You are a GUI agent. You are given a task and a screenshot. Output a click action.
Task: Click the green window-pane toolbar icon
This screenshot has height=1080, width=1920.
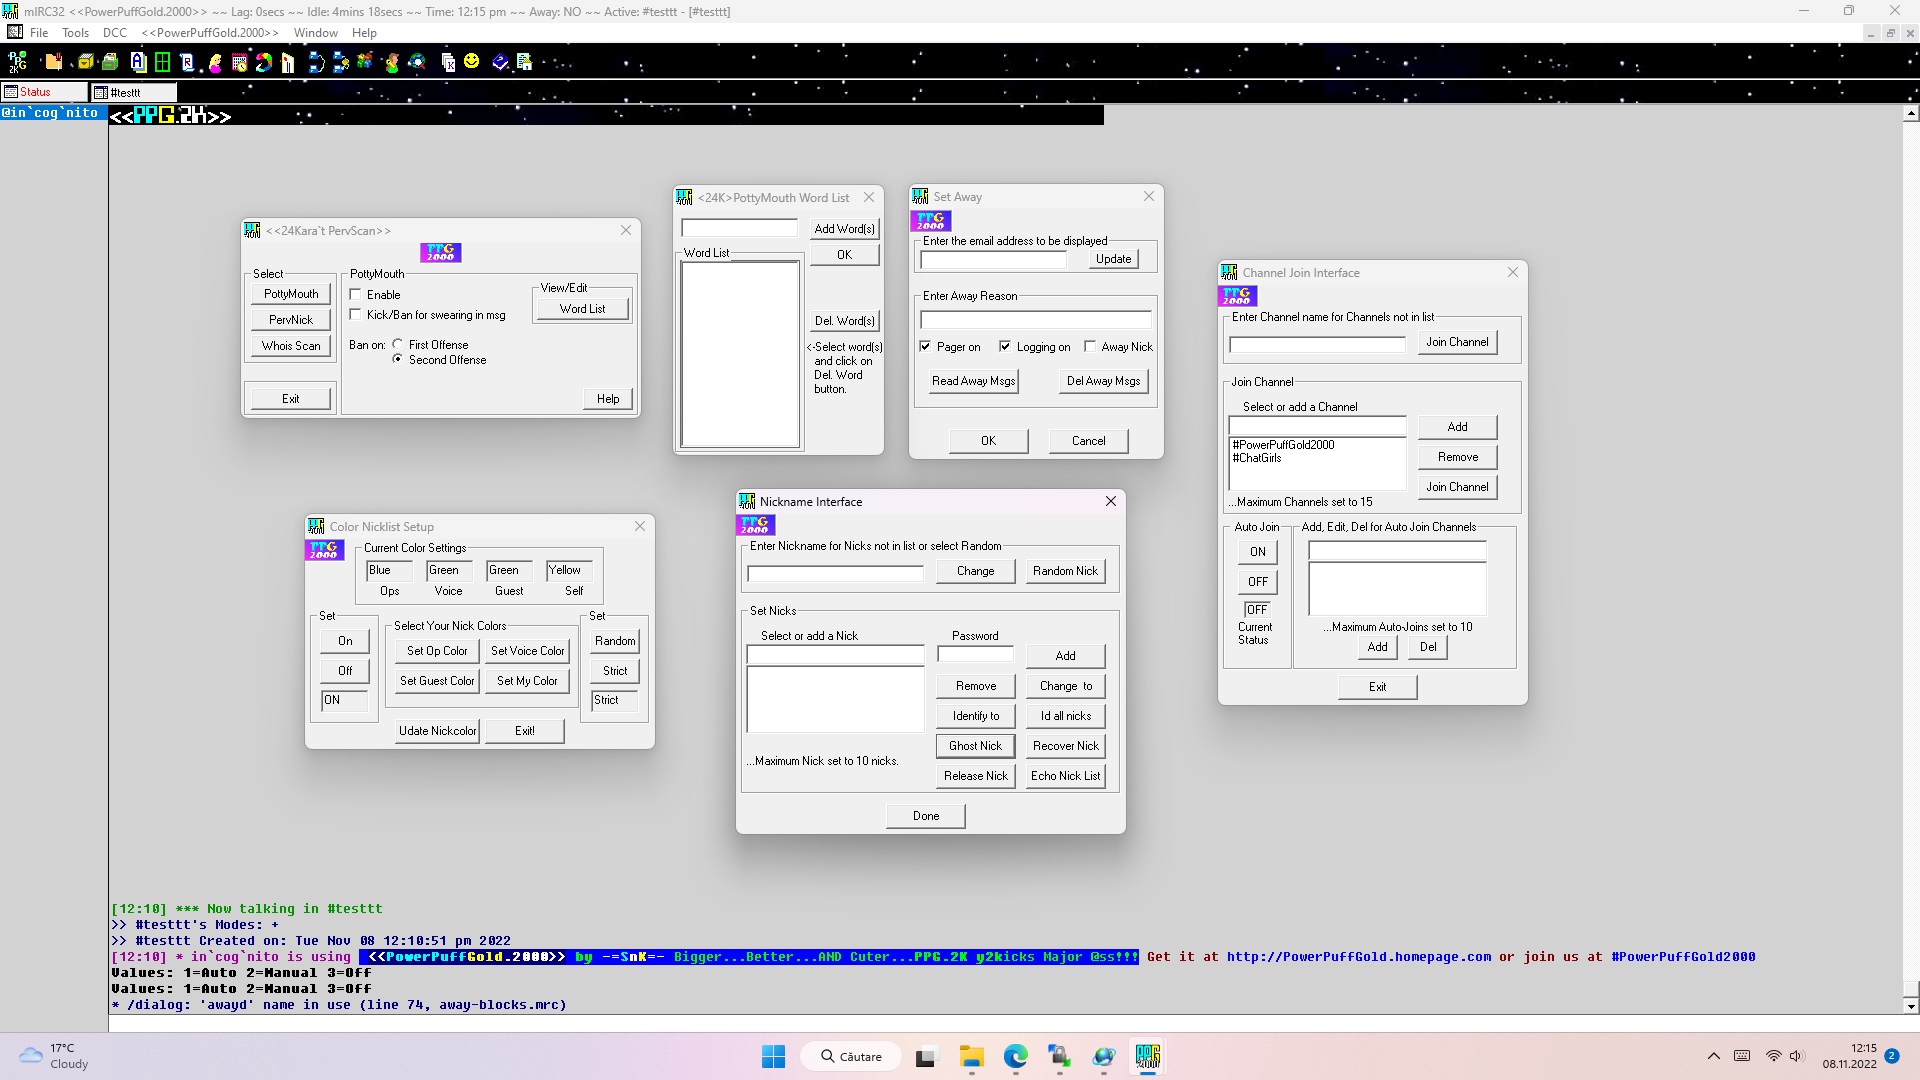[162, 62]
